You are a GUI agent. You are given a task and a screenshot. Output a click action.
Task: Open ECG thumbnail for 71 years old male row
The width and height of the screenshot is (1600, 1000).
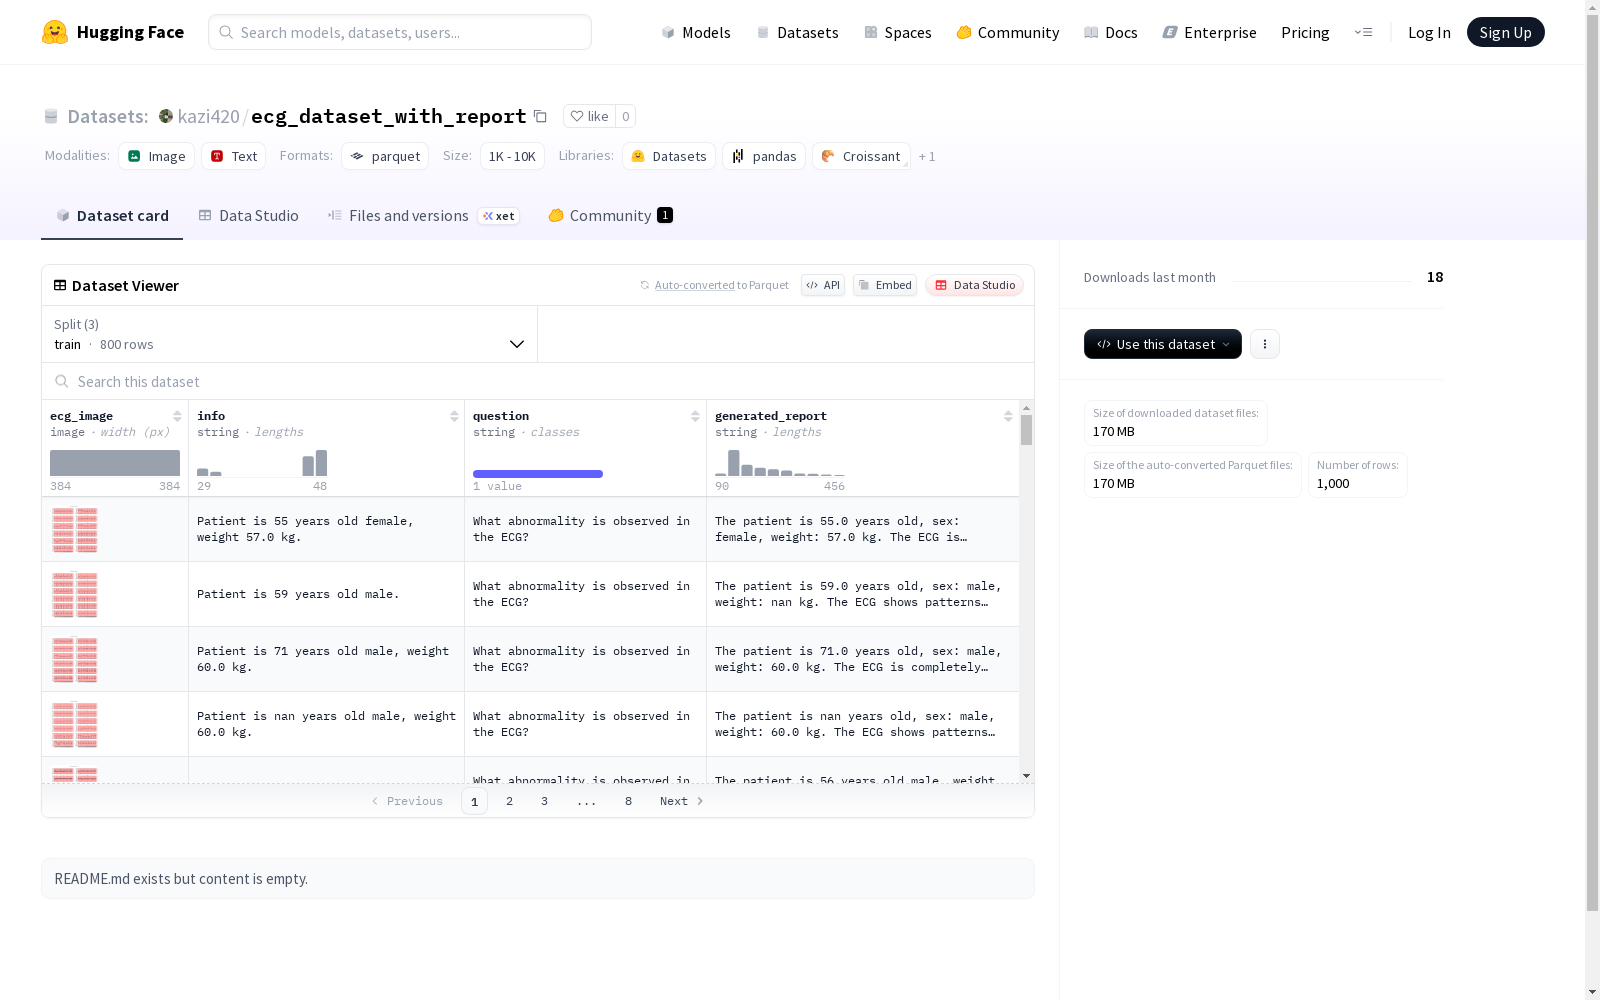click(75, 659)
